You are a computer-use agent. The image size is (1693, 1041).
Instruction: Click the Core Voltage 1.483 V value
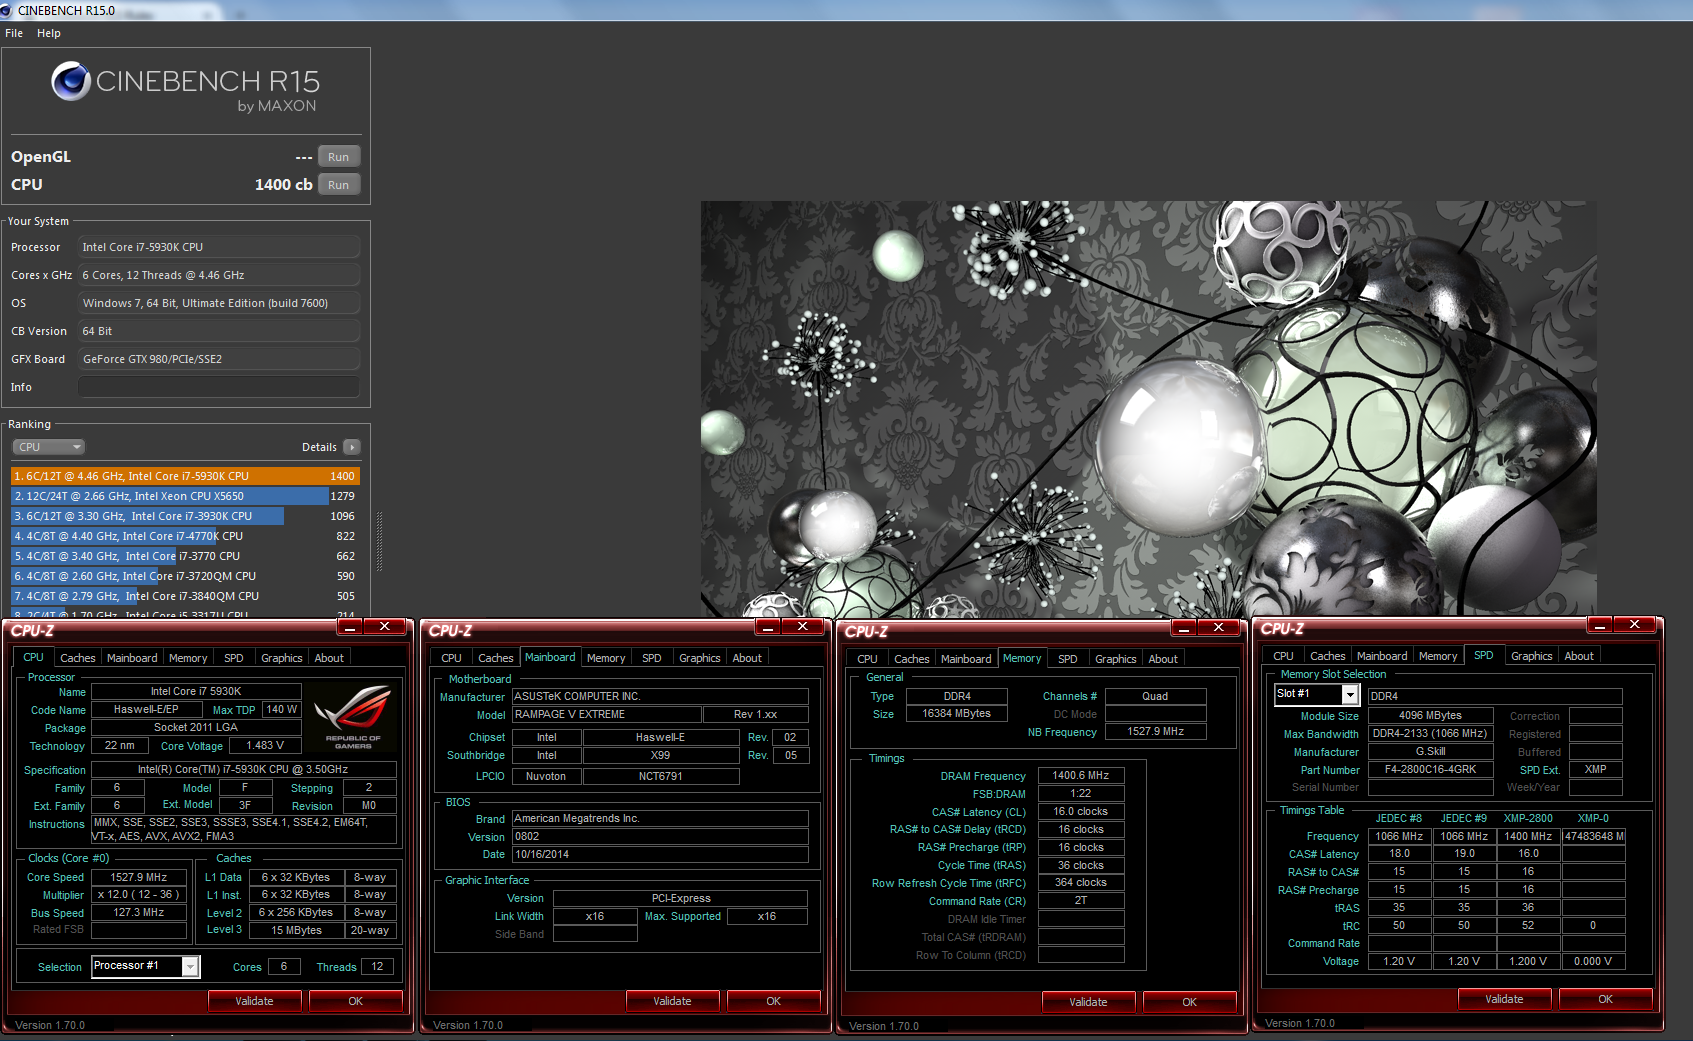[x=265, y=746]
